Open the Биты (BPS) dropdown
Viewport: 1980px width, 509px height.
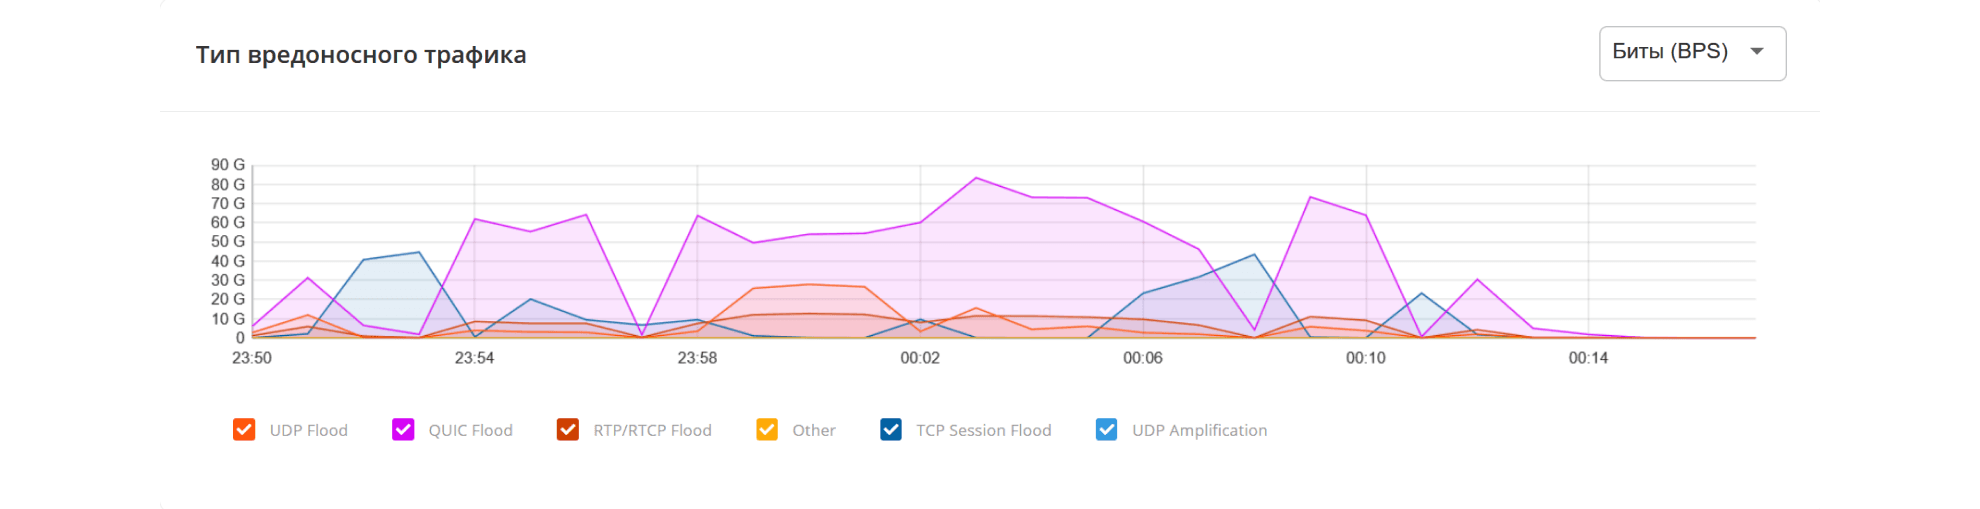click(1691, 53)
